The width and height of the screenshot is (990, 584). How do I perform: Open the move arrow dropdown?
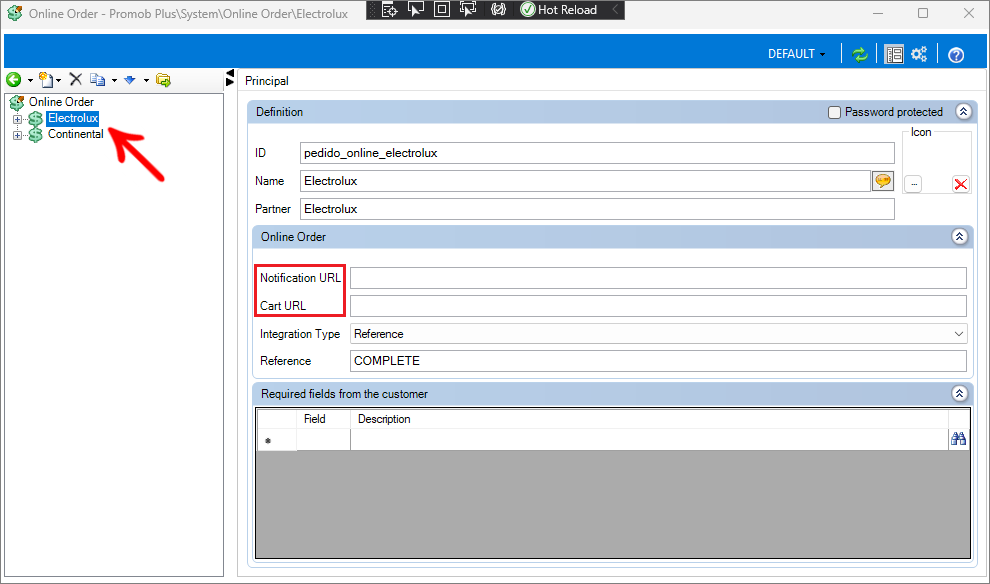click(x=146, y=80)
